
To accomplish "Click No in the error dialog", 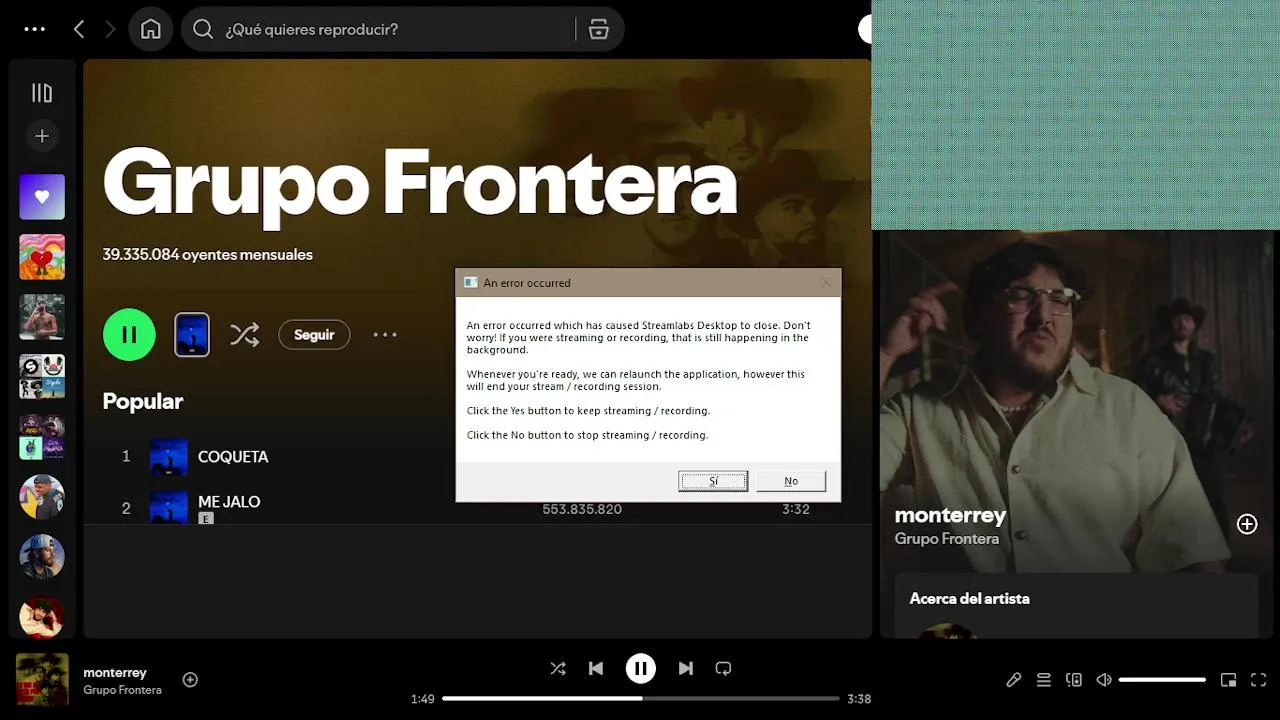I will pos(791,481).
